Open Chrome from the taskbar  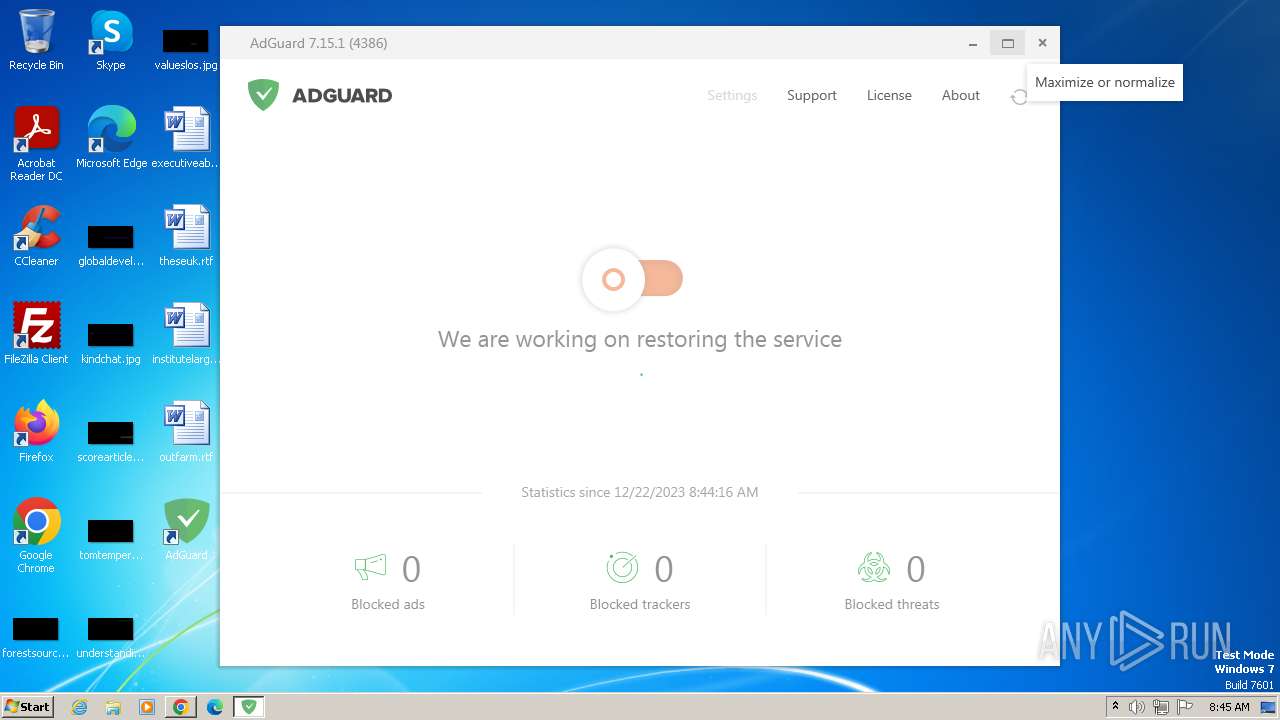point(181,707)
